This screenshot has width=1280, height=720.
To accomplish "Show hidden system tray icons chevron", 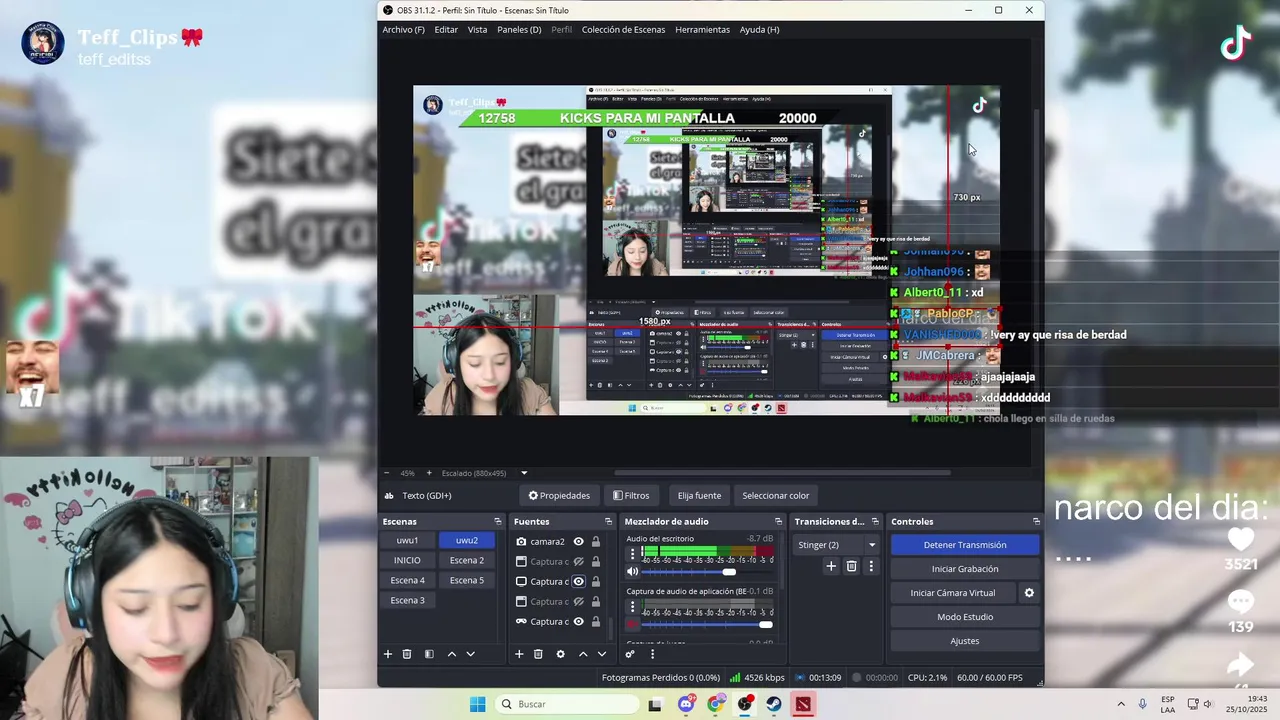I will point(1120,704).
